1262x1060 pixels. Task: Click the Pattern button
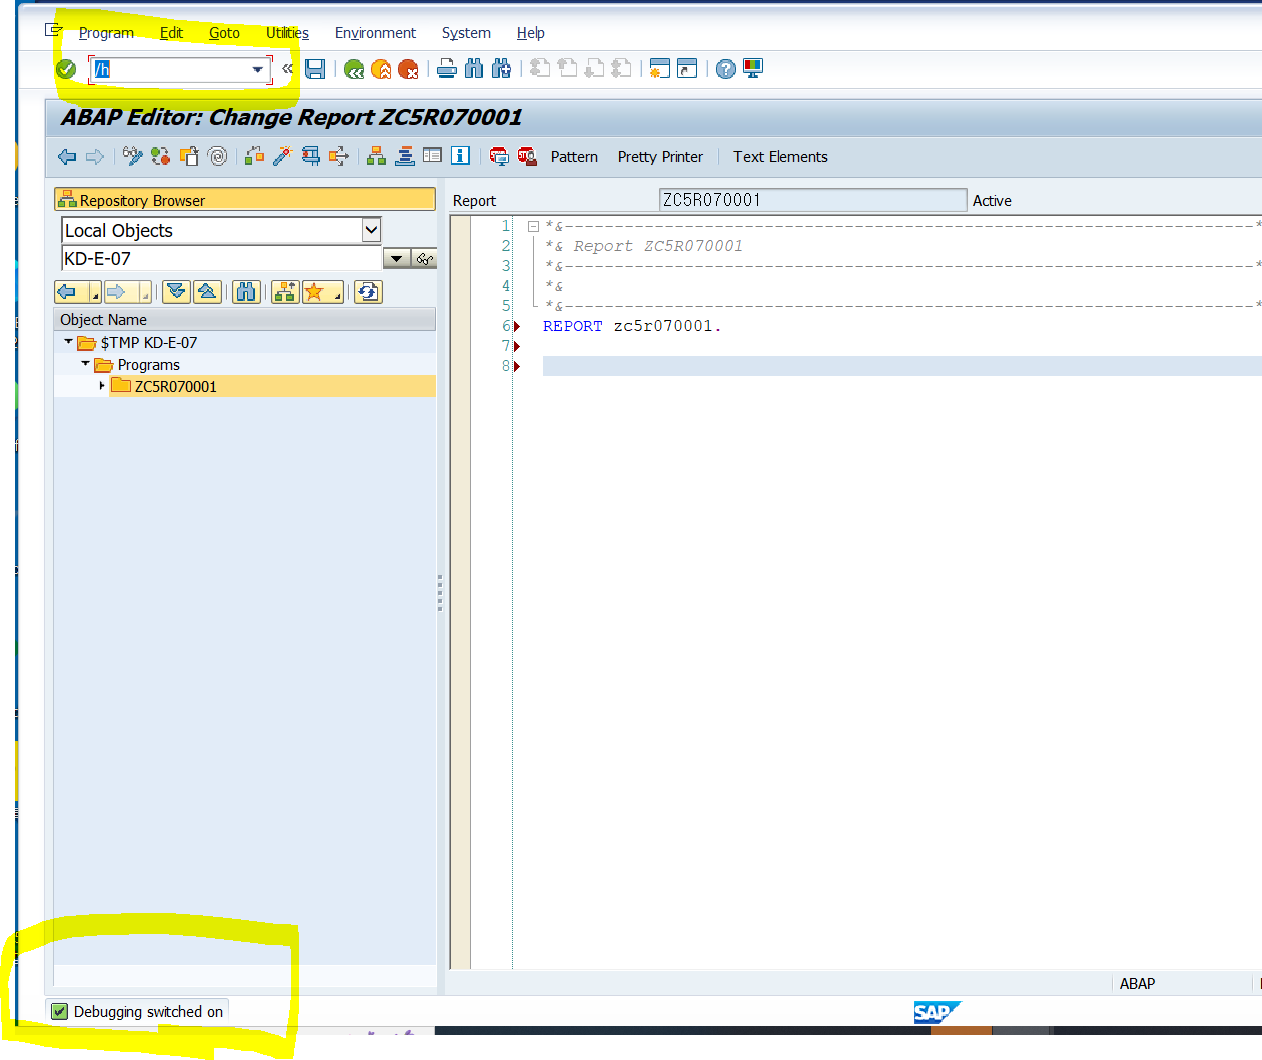click(574, 157)
